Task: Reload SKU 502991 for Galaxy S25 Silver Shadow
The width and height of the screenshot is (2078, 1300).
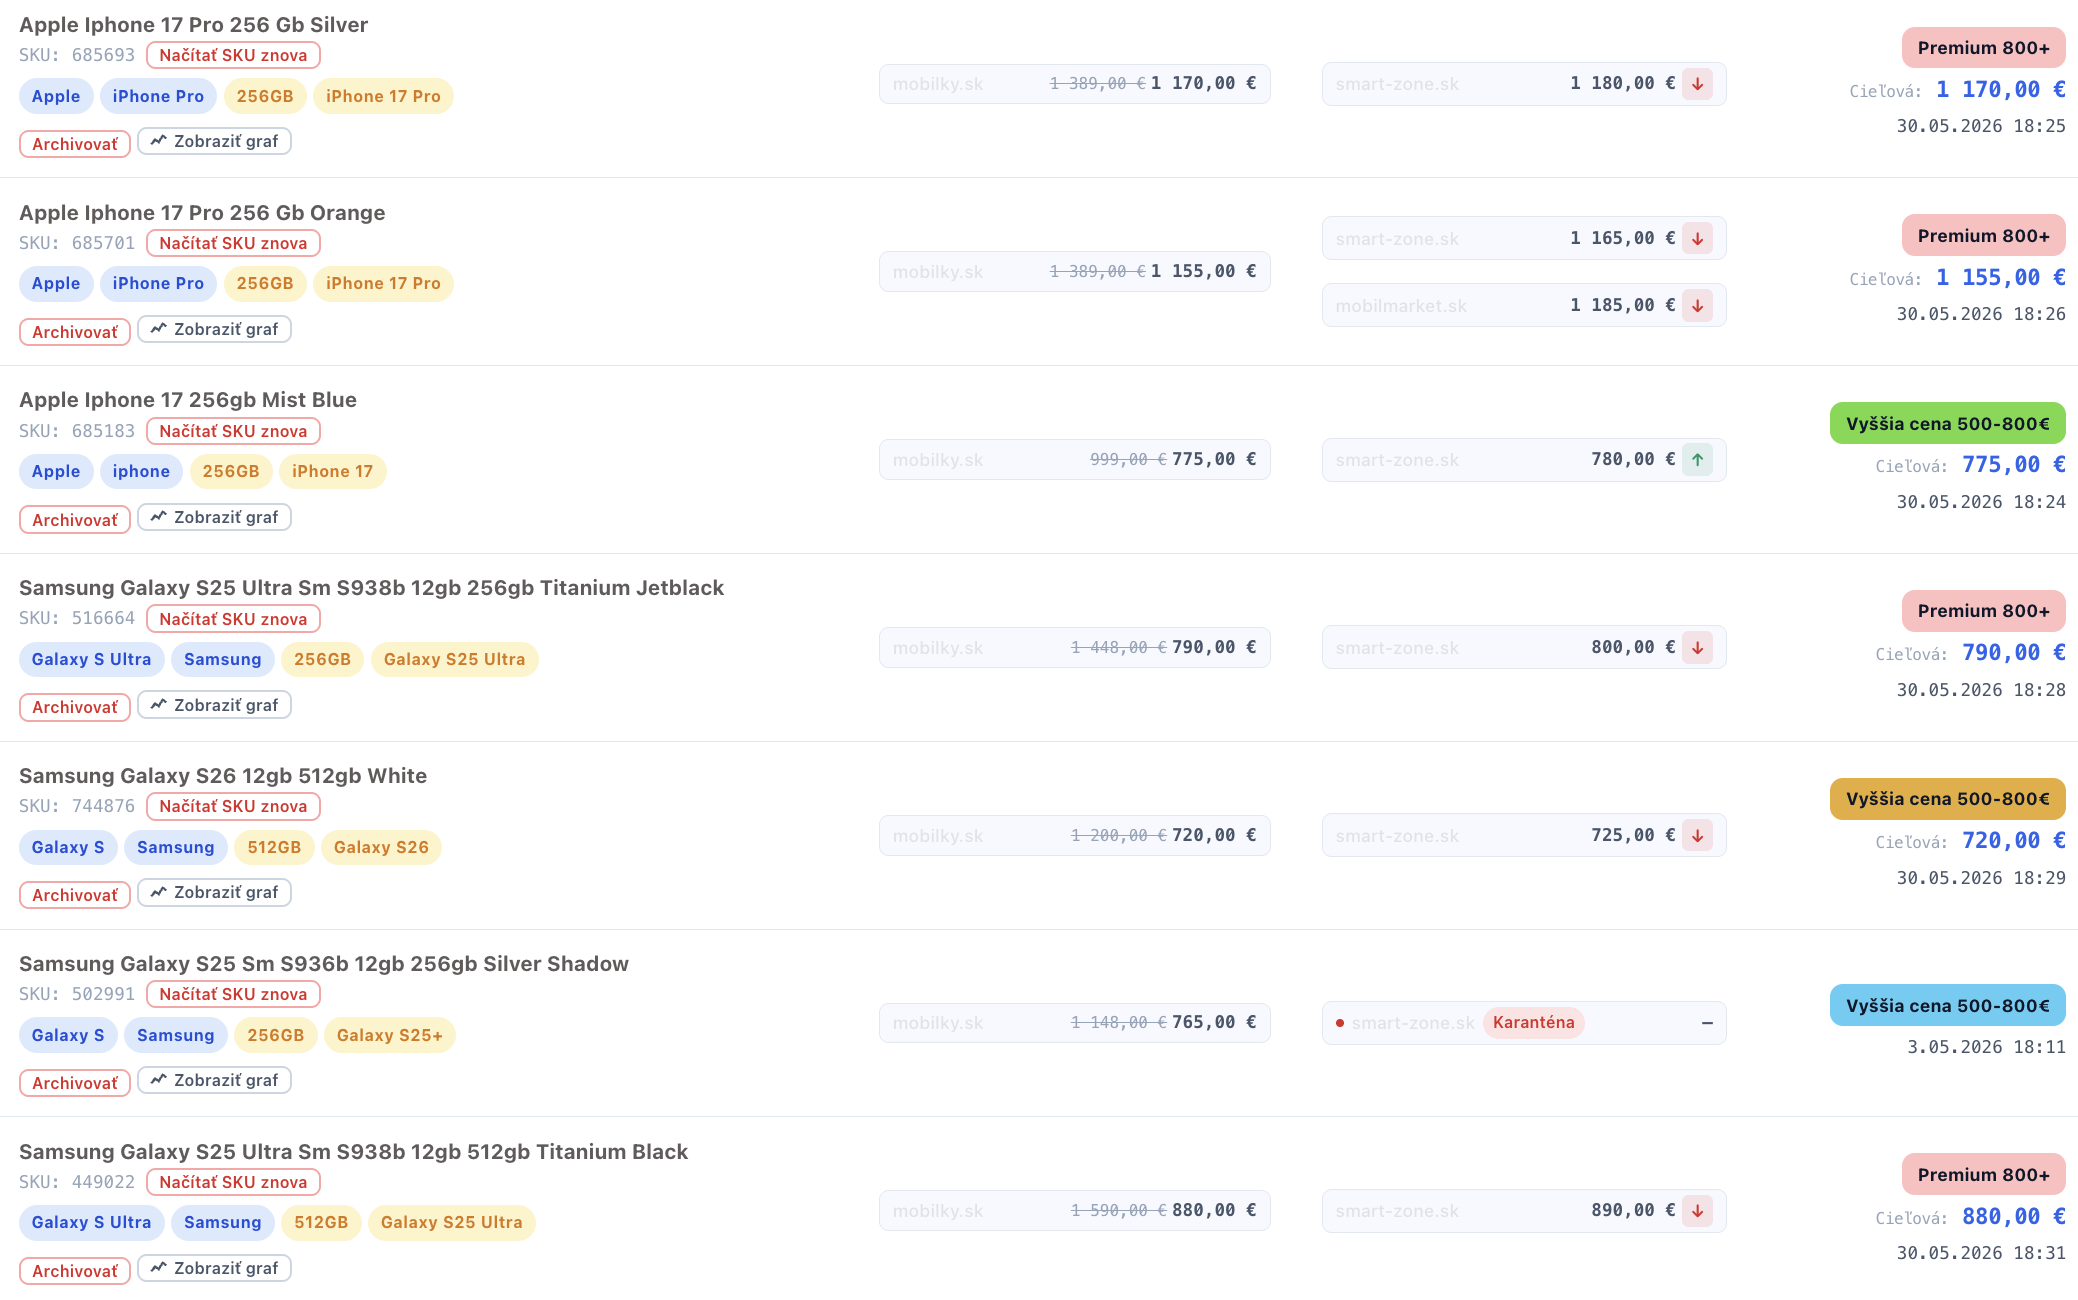Action: [x=233, y=994]
